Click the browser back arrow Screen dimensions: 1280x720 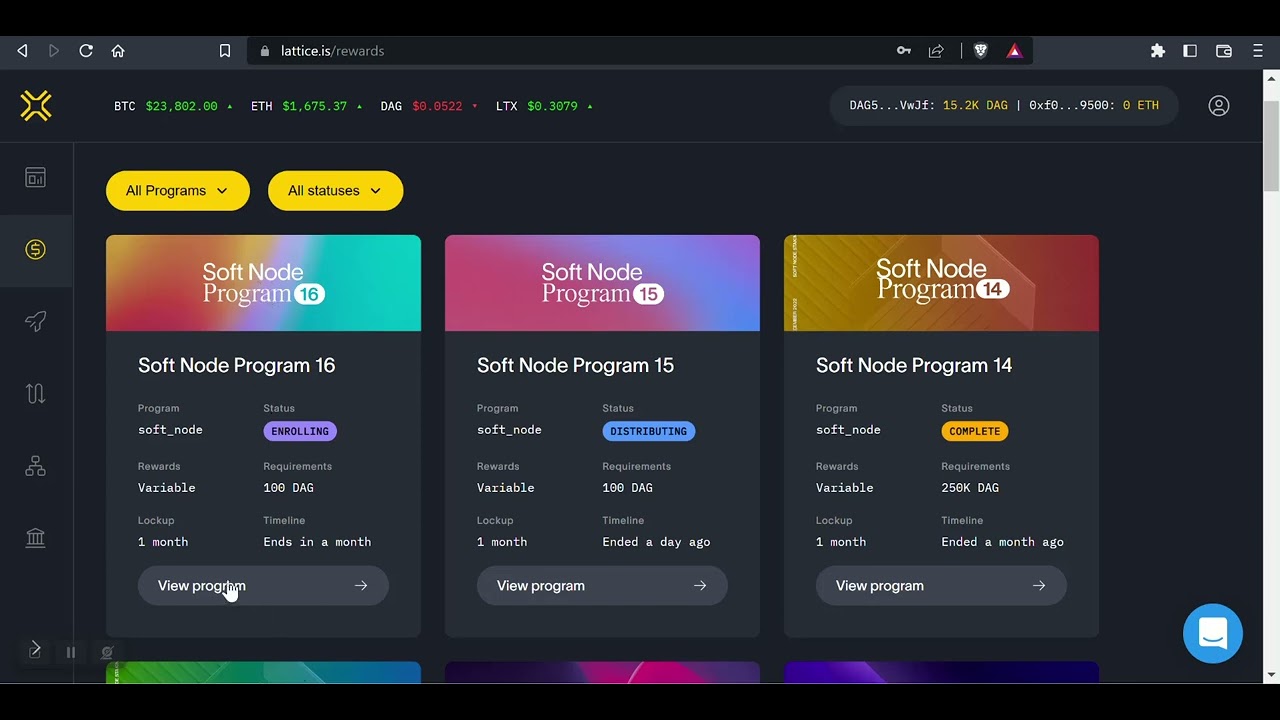(22, 51)
